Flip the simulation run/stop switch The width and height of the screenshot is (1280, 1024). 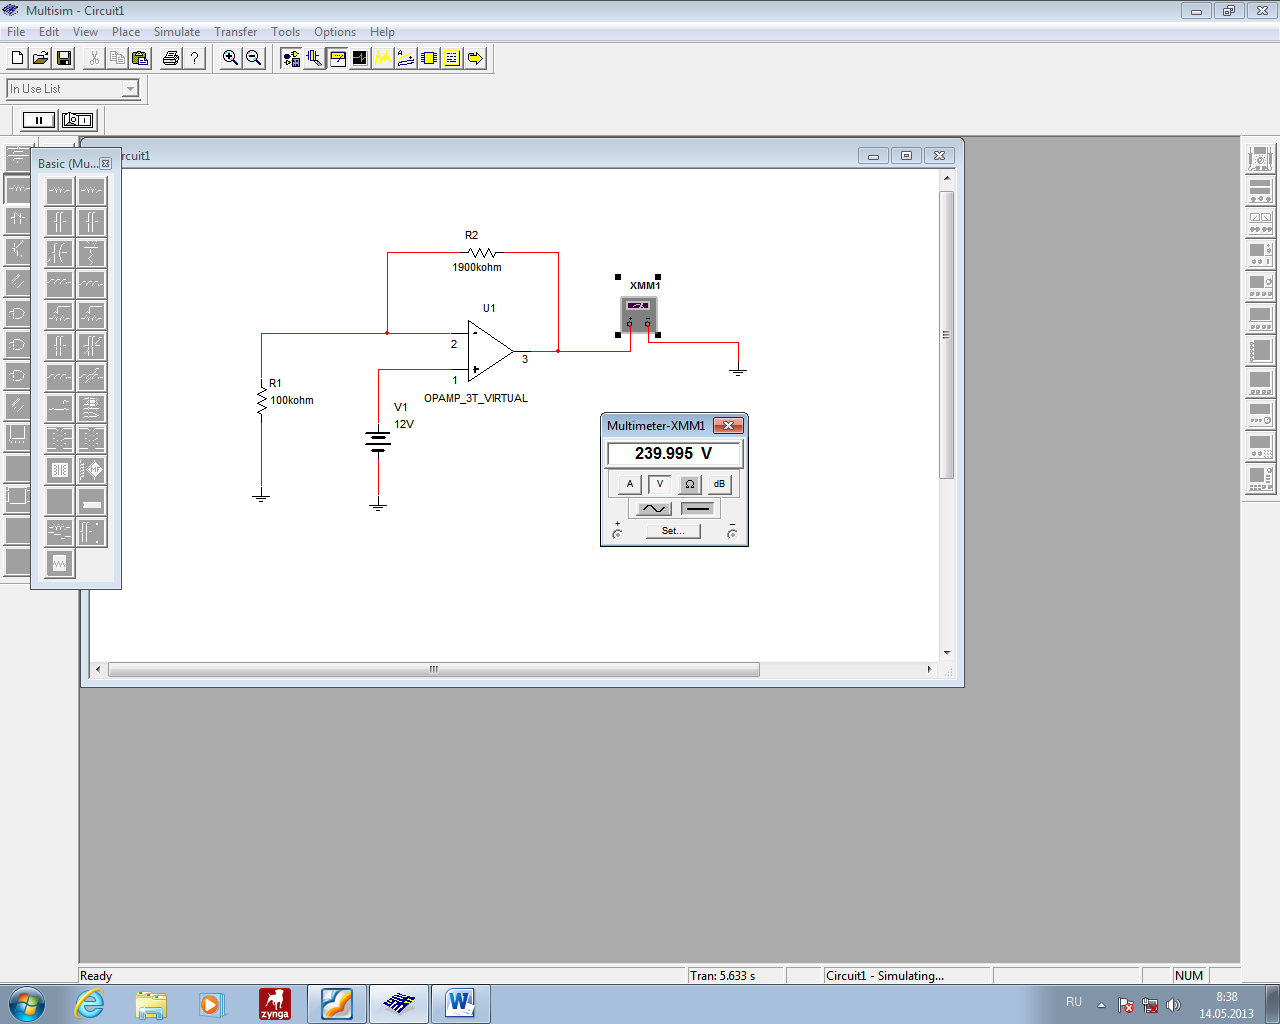click(x=78, y=120)
